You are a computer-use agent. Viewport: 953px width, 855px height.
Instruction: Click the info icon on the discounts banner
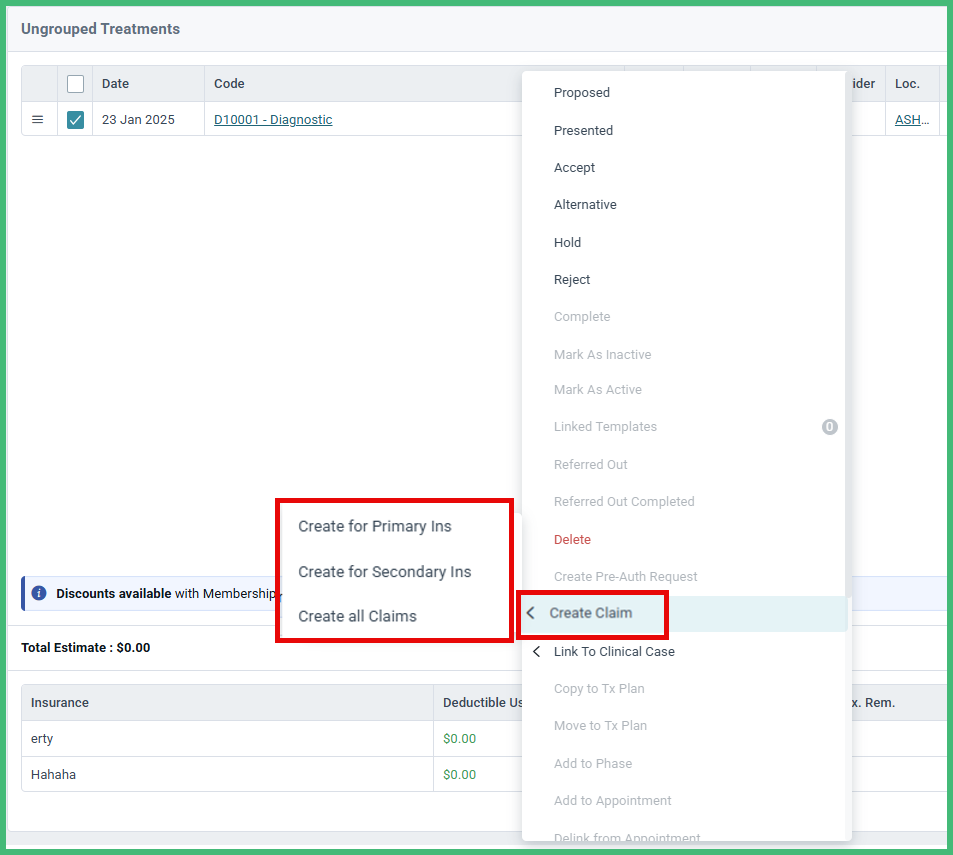[x=38, y=593]
